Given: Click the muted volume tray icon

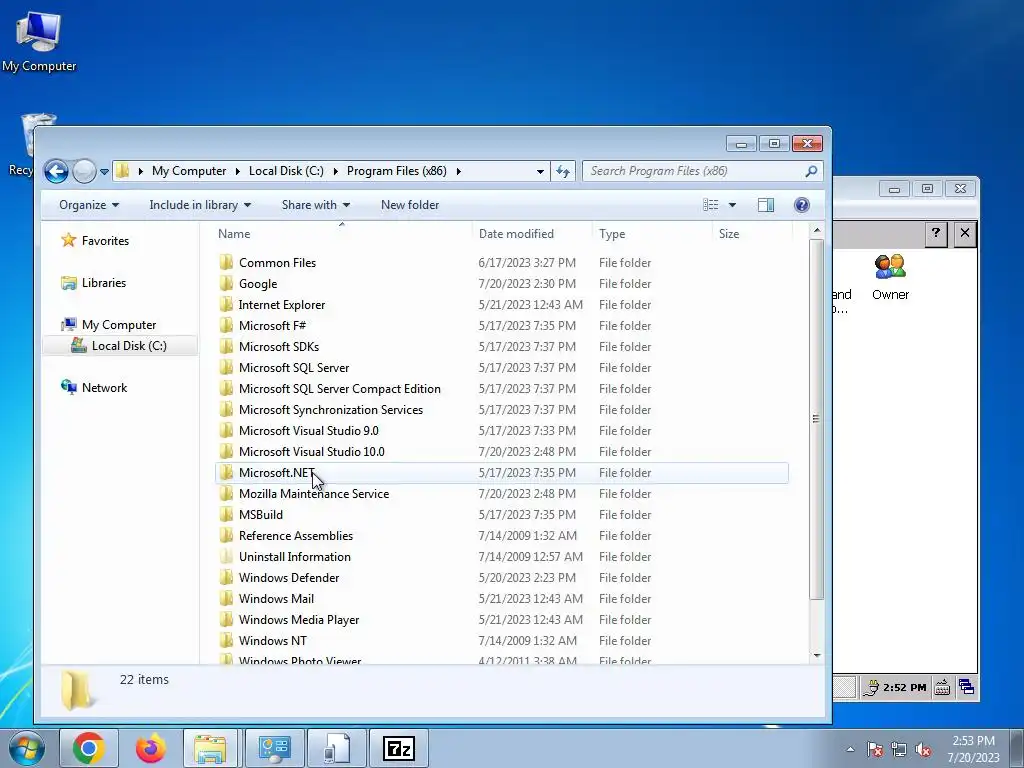Looking at the screenshot, I should point(923,750).
